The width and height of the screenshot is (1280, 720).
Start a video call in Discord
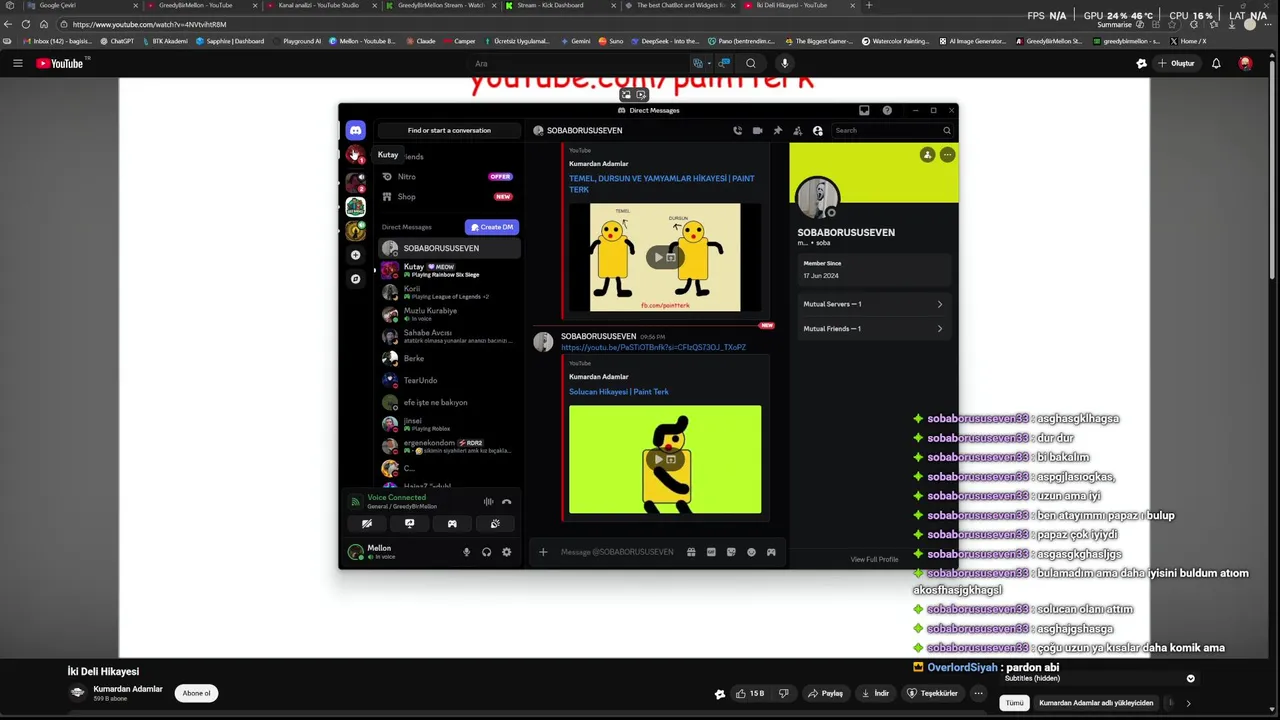757,130
